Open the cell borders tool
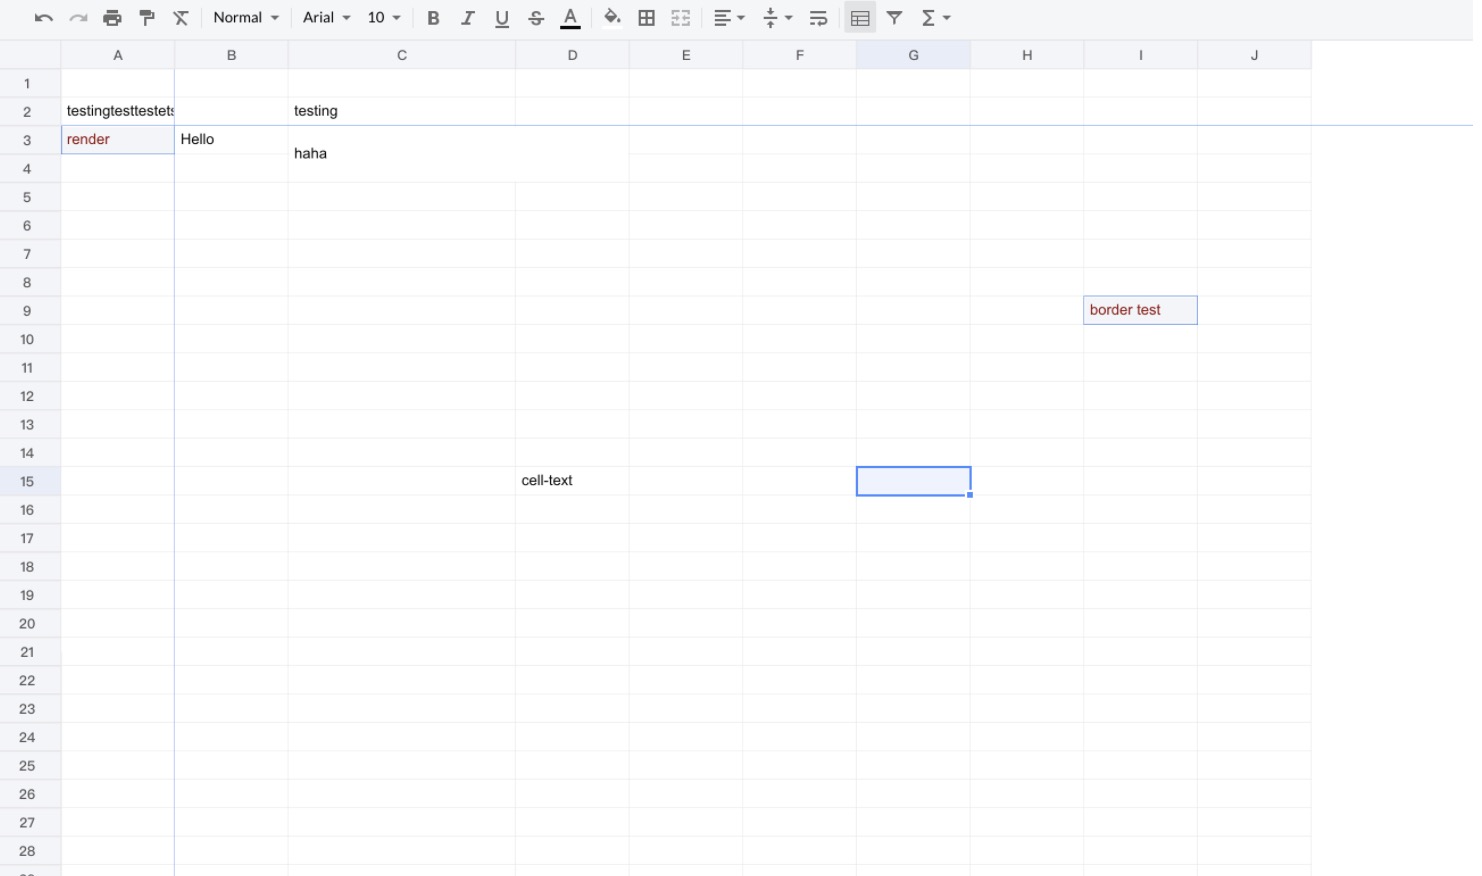Image resolution: width=1482 pixels, height=876 pixels. [647, 18]
